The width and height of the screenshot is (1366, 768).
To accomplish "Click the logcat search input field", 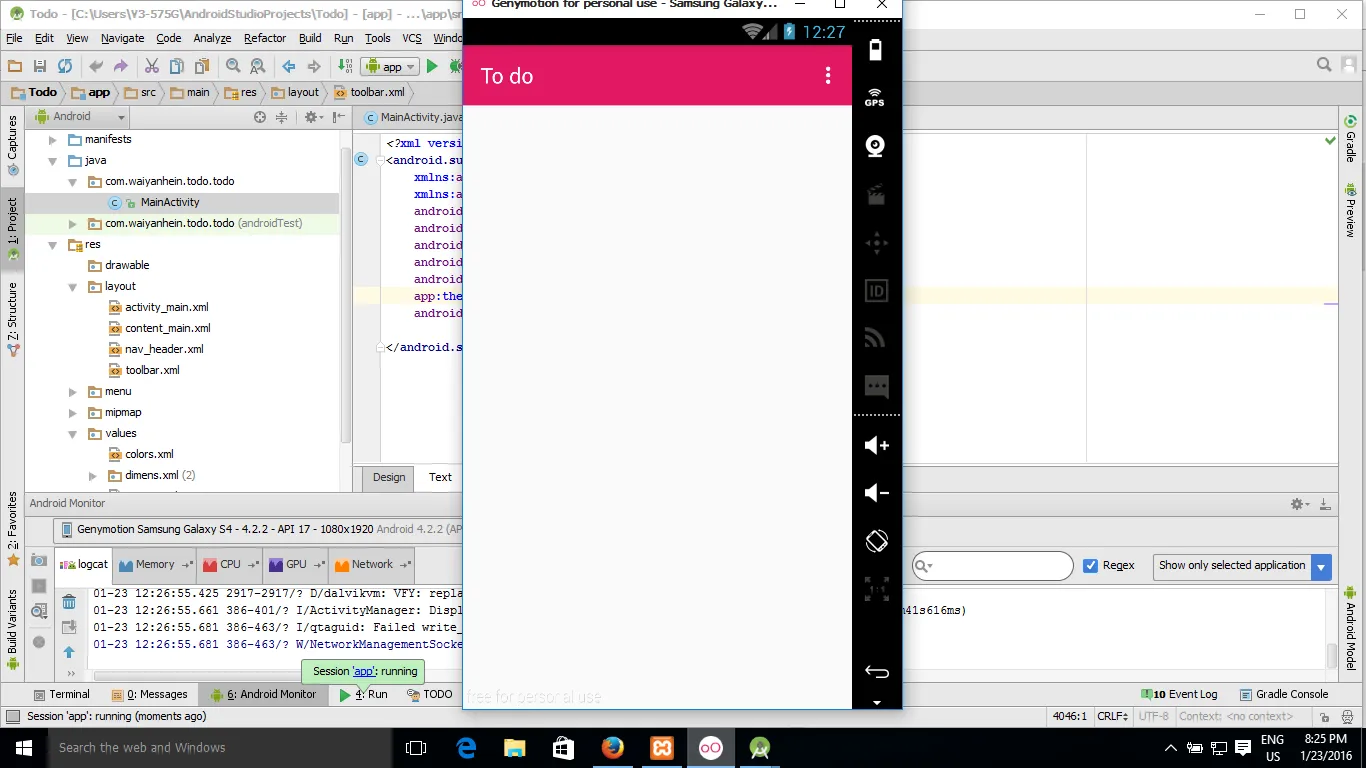I will tap(992, 566).
